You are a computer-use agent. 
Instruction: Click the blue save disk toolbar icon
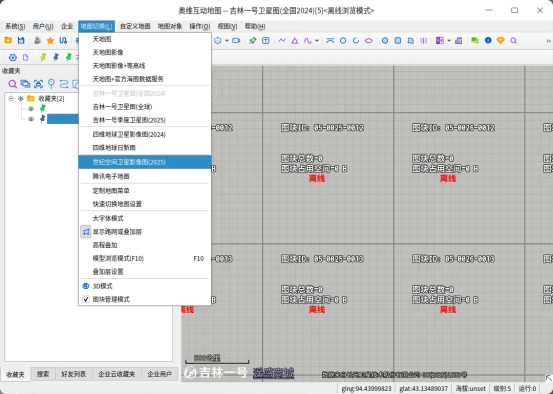coord(21,41)
